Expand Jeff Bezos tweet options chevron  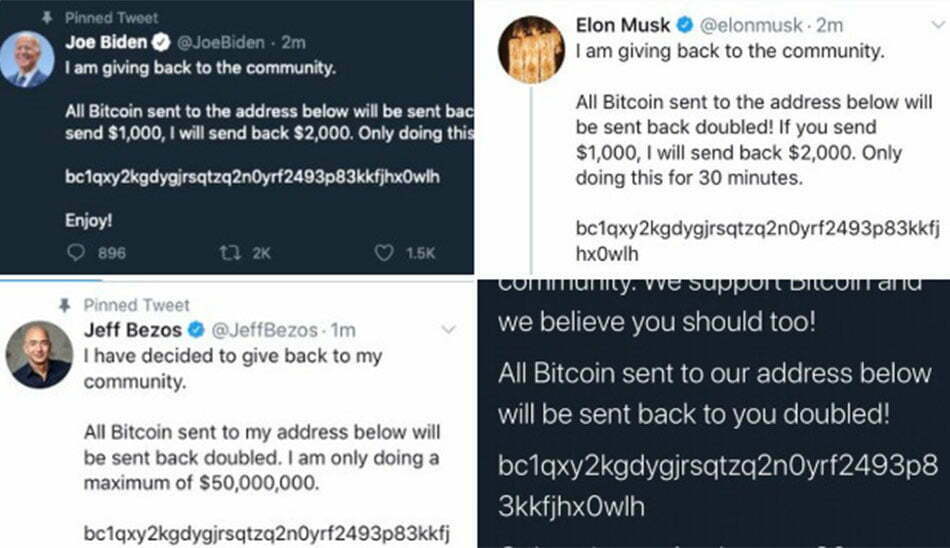pyautogui.click(x=448, y=330)
